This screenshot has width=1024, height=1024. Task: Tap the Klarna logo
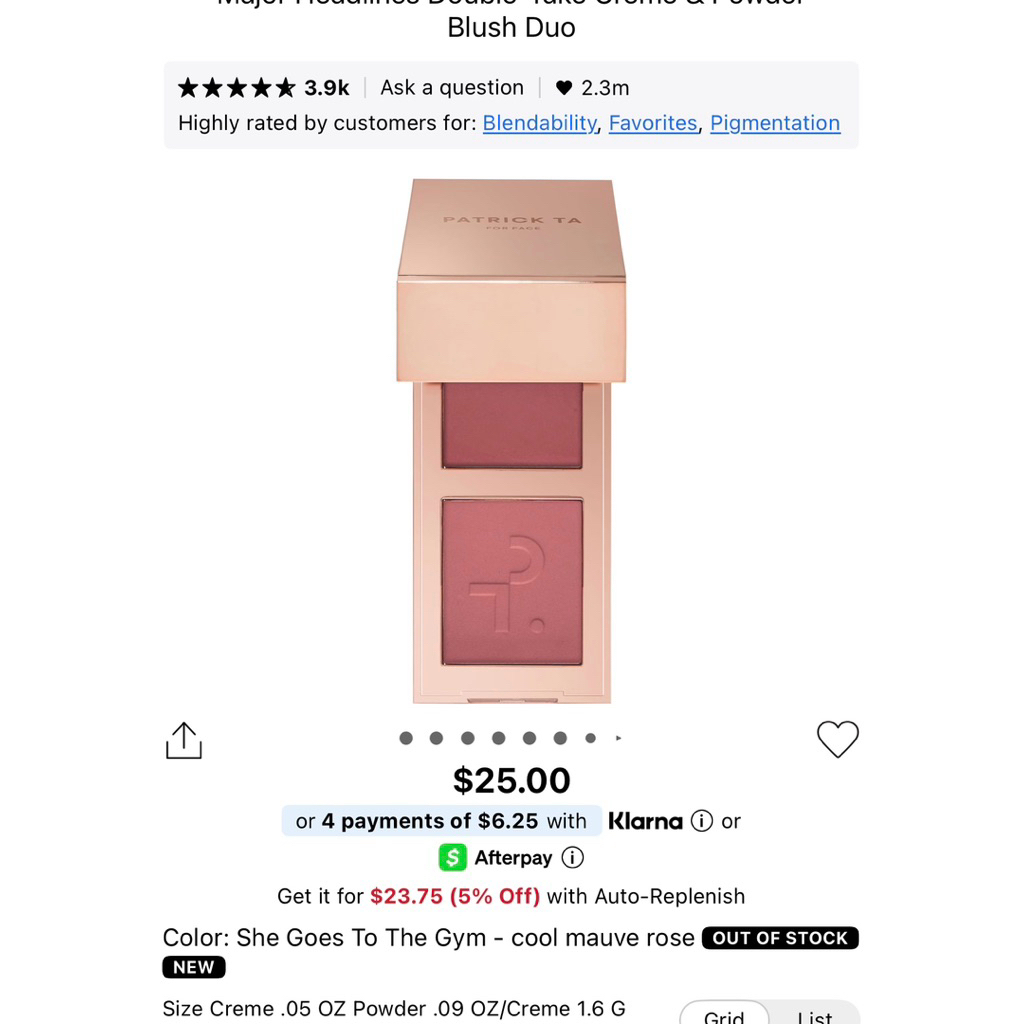[x=645, y=821]
